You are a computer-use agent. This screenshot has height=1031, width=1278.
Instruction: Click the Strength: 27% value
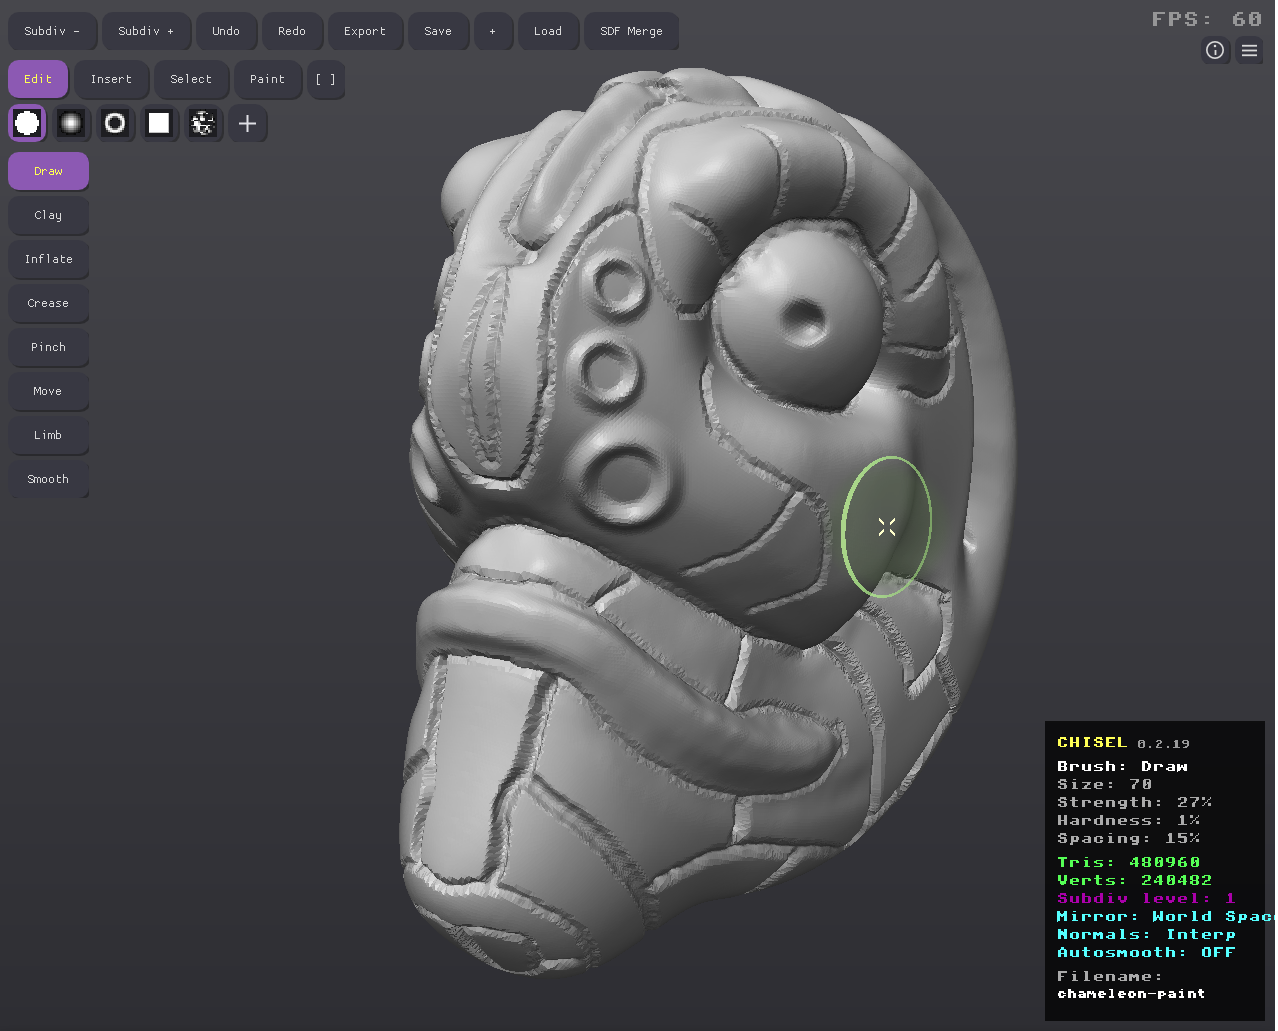click(x=1135, y=803)
